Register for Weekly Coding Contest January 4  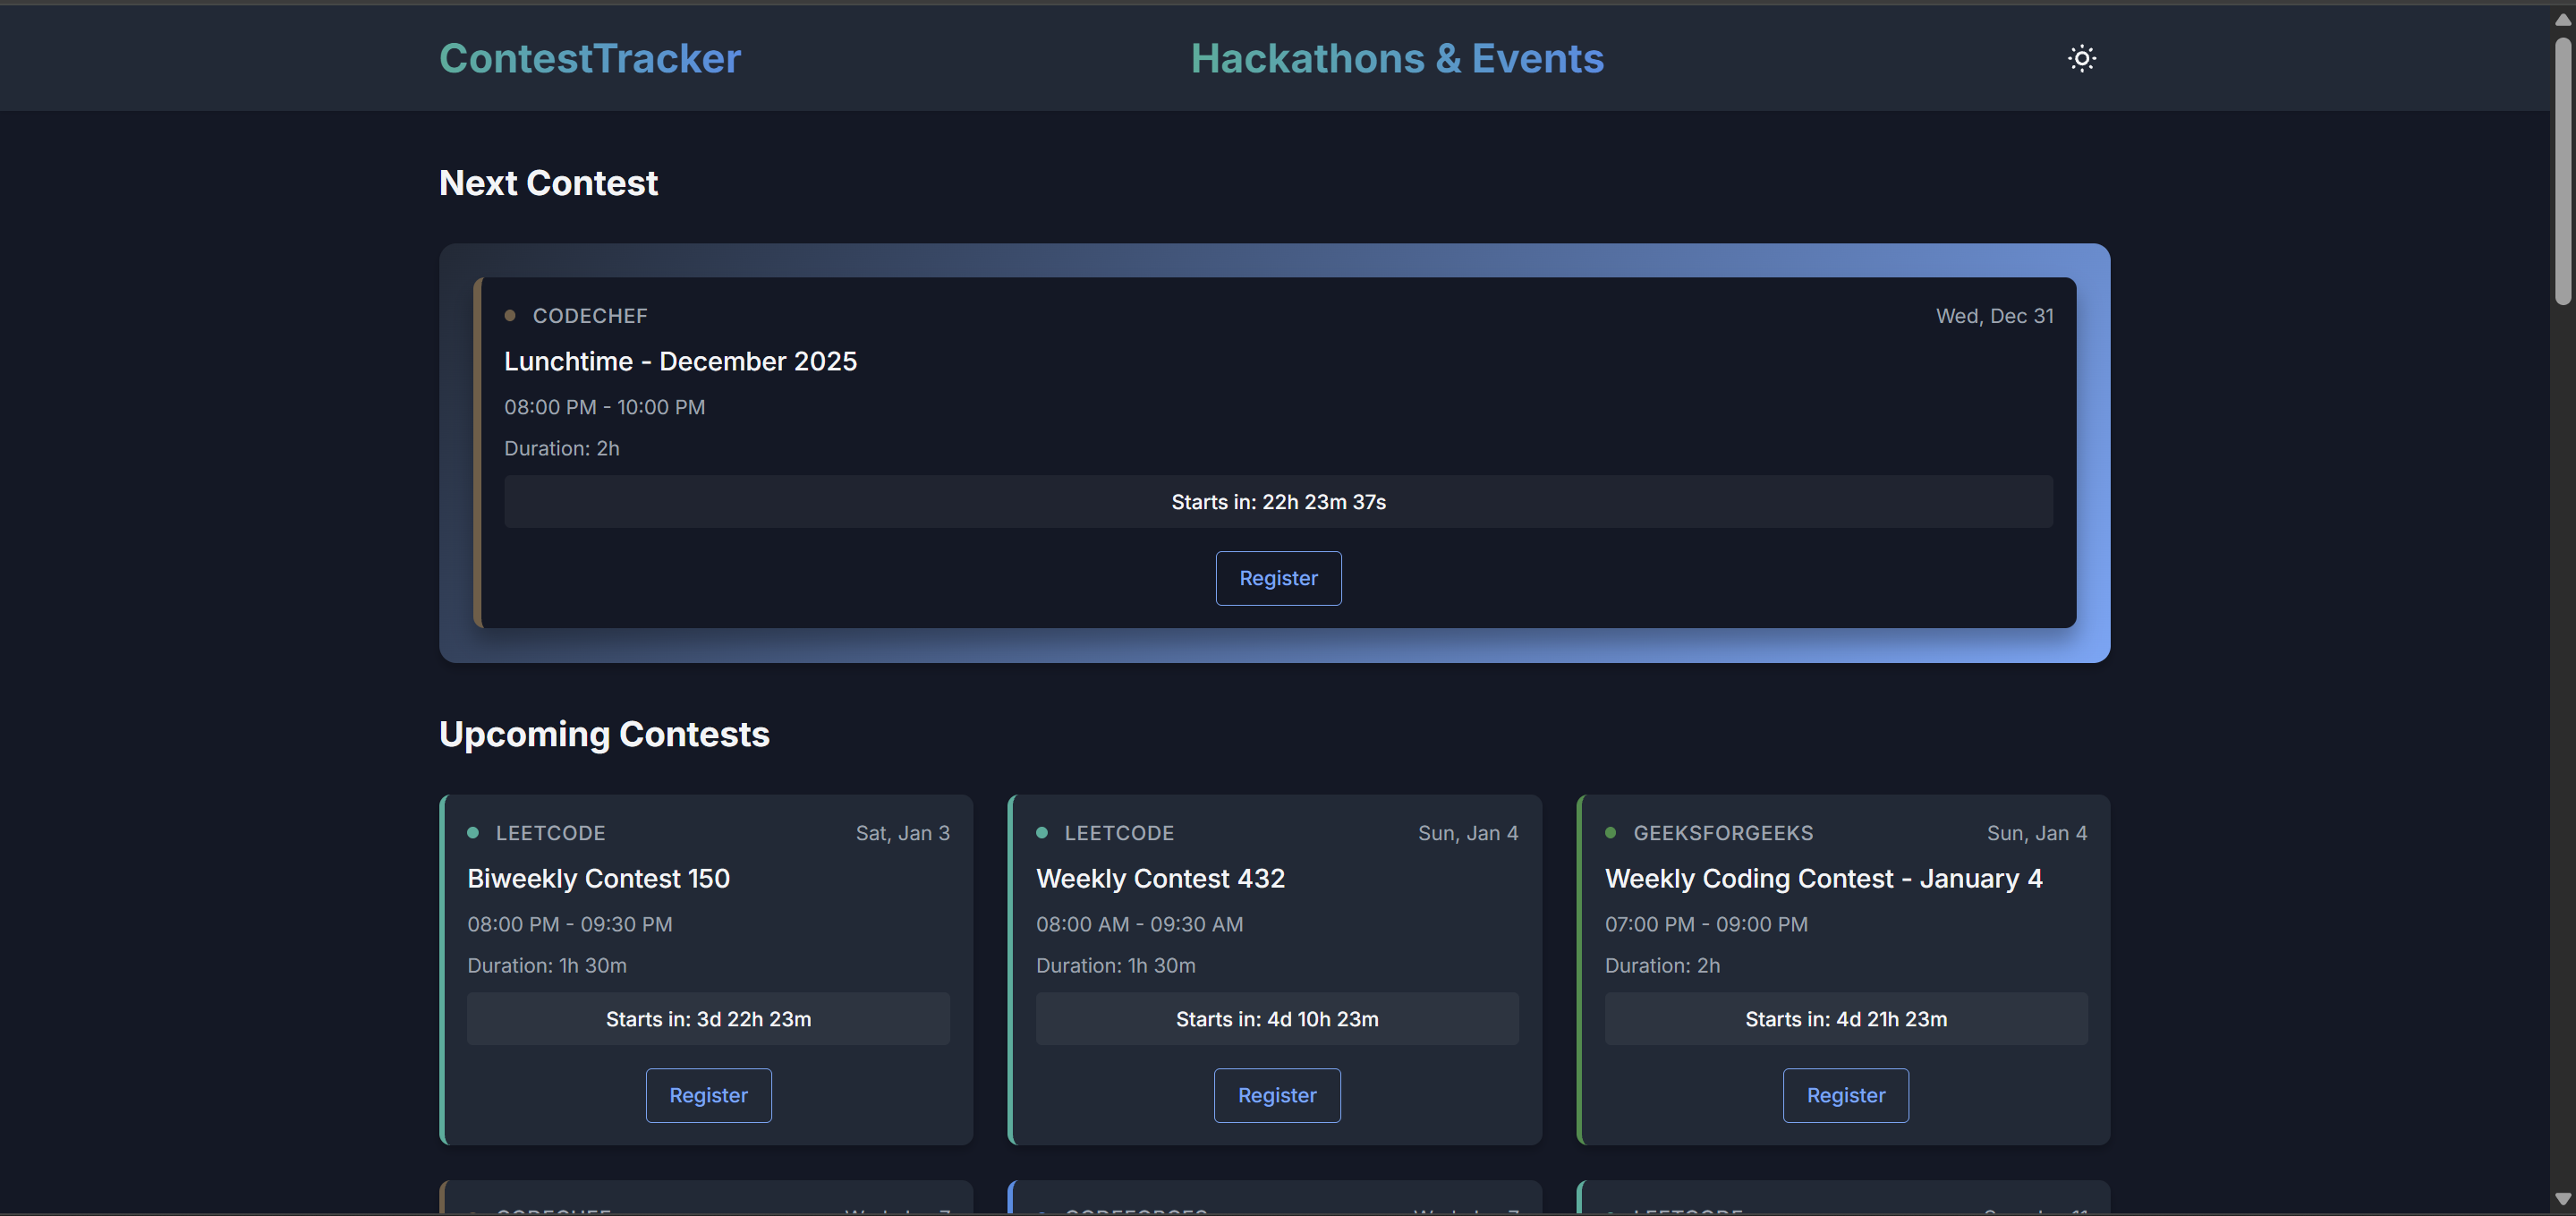coord(1845,1095)
